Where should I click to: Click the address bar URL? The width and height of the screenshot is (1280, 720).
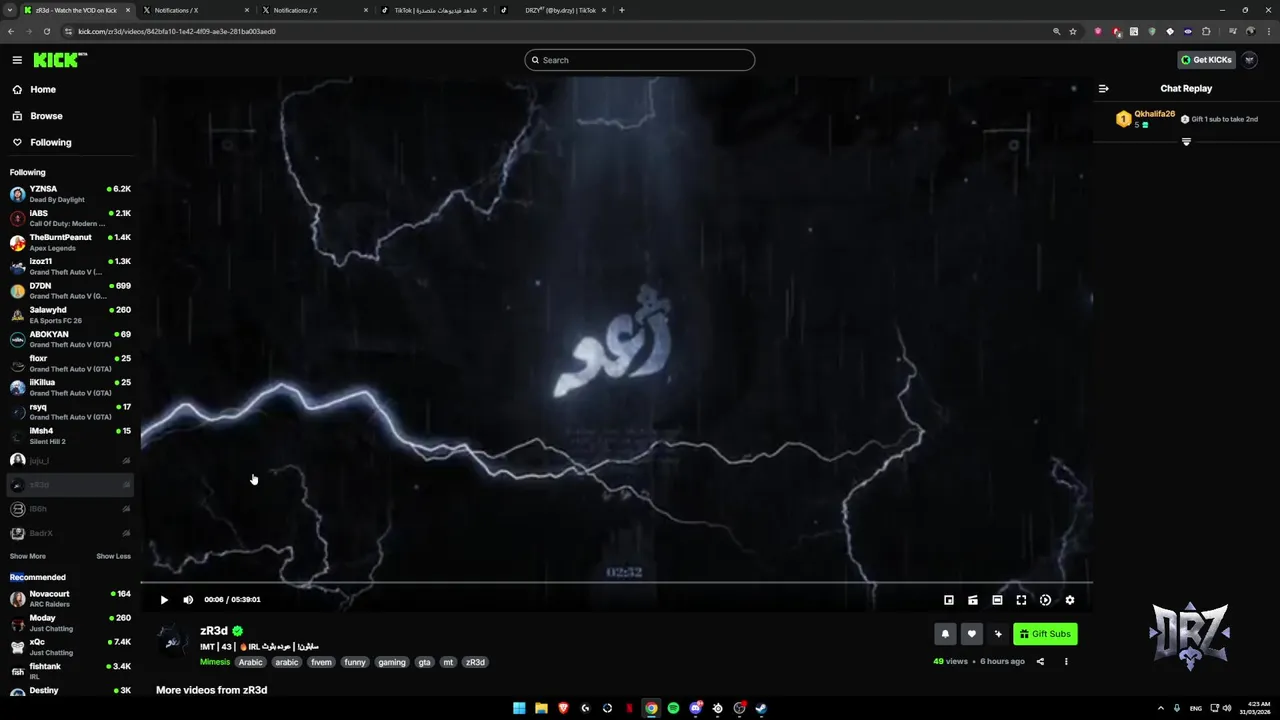pos(177,31)
